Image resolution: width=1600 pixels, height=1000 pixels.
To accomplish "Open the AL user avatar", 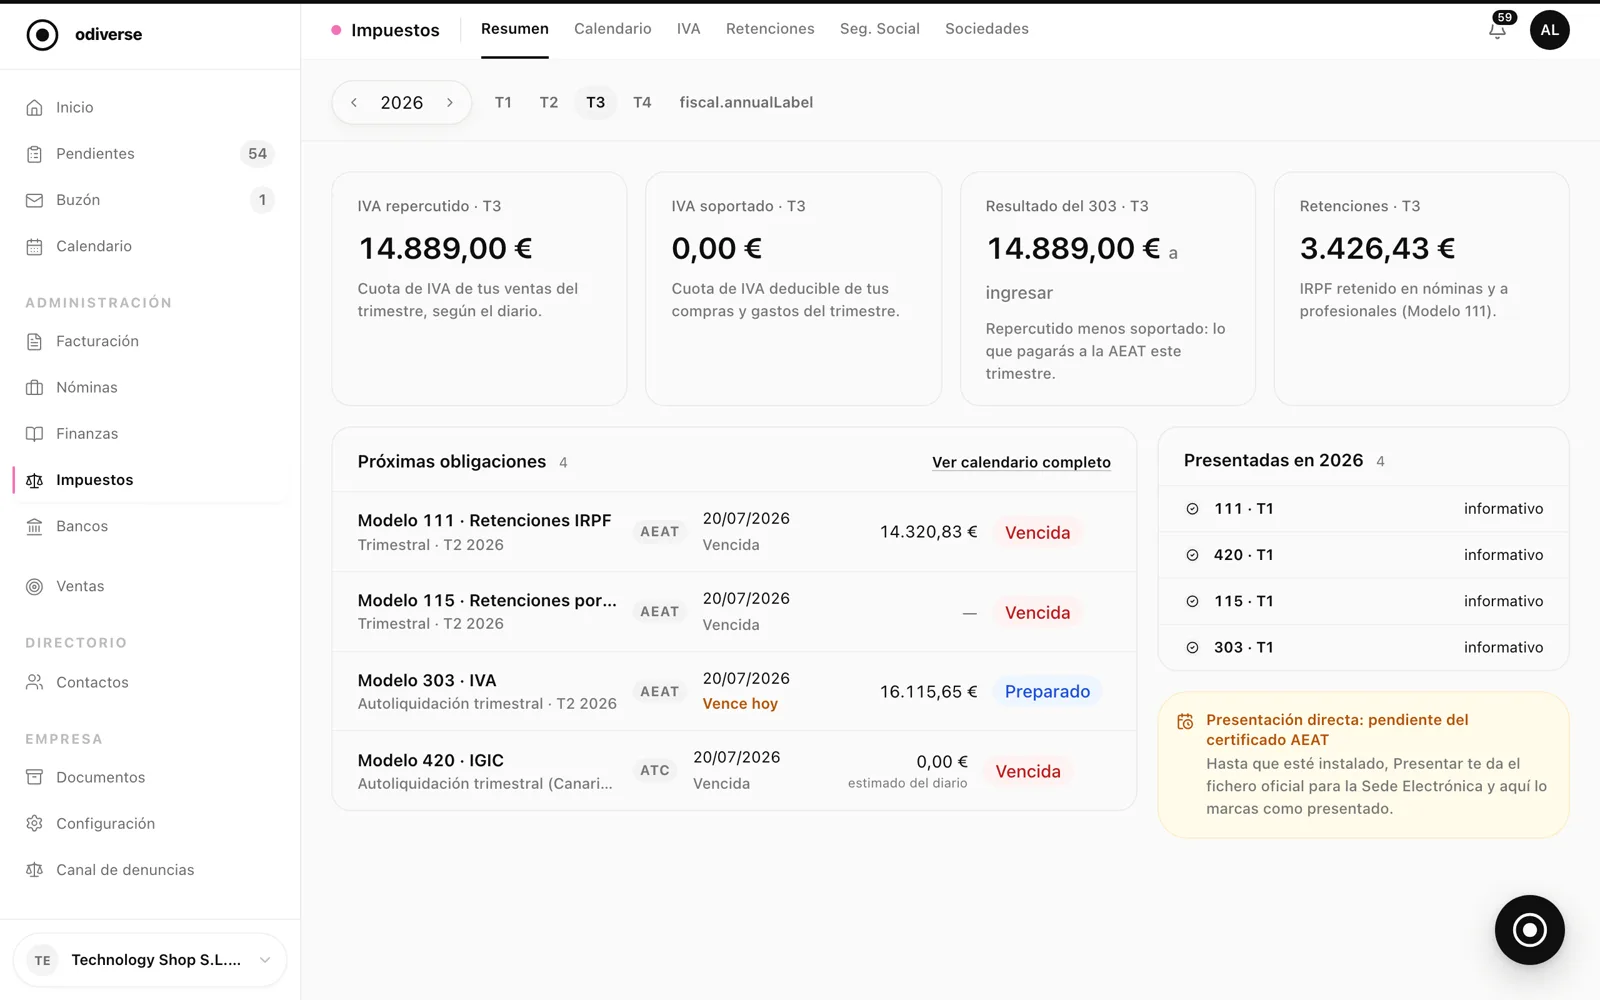I will [x=1549, y=30].
